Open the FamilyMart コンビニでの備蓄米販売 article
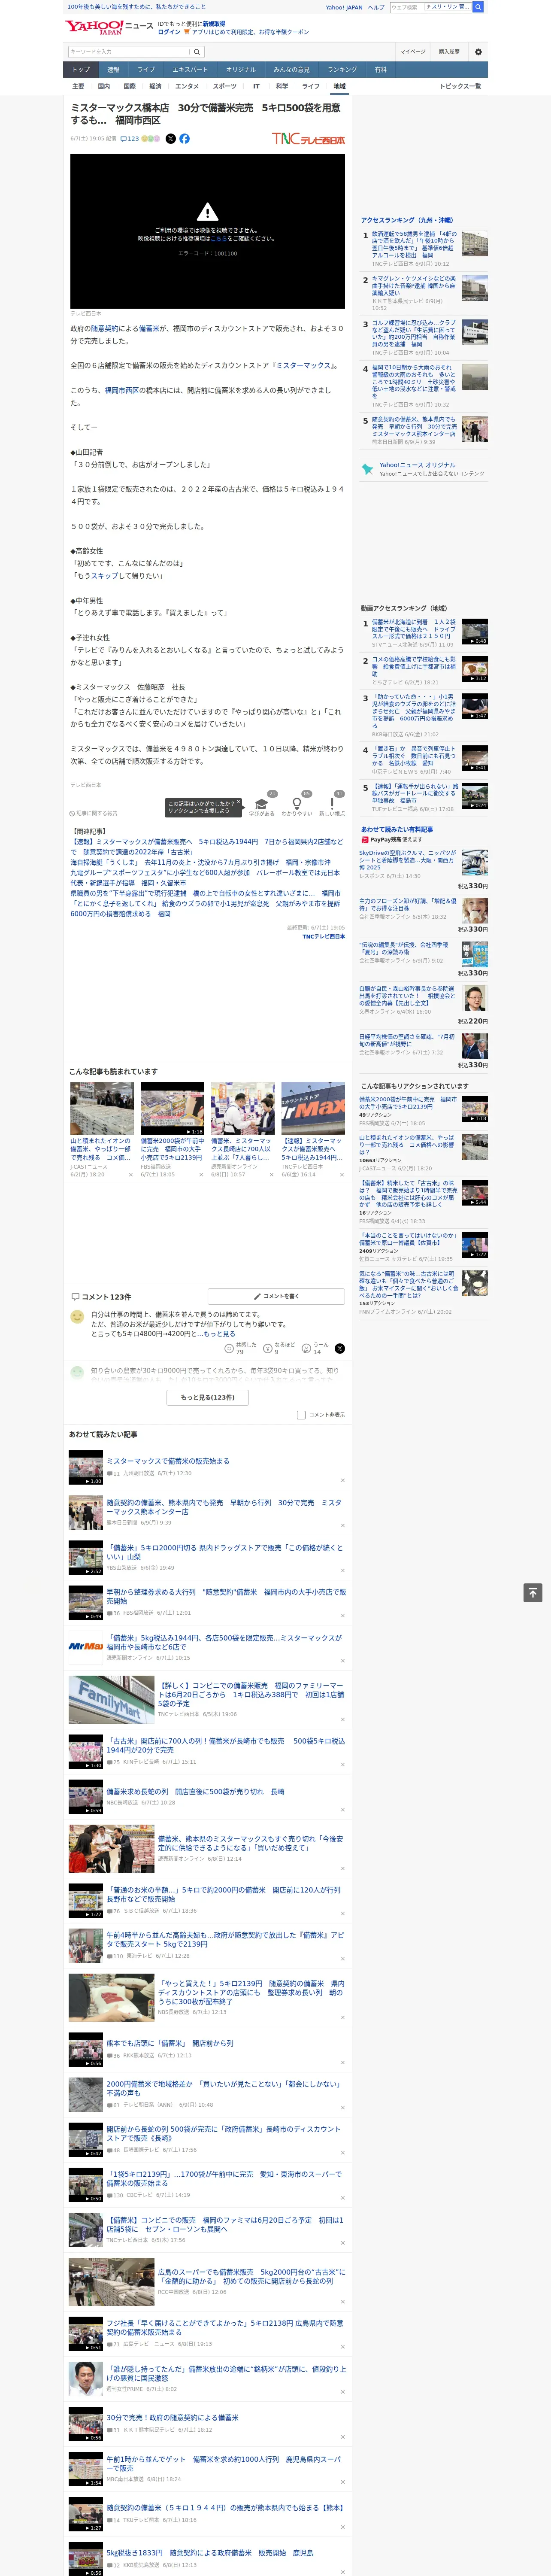This screenshot has width=551, height=2576. click(x=251, y=1695)
